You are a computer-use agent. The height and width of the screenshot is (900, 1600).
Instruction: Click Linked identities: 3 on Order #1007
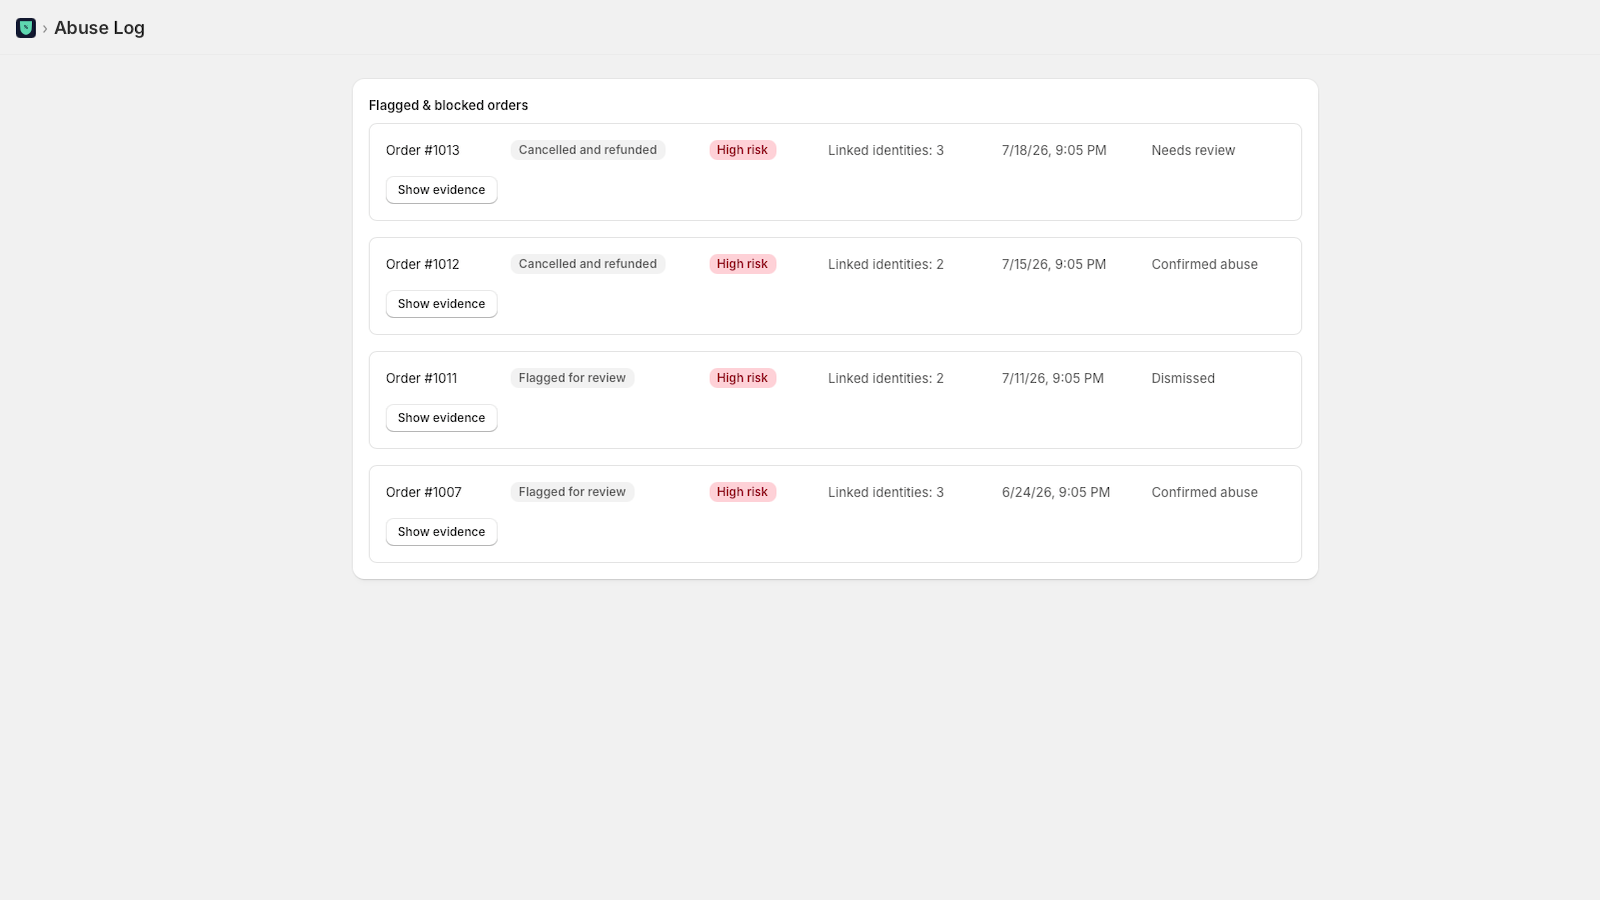[886, 492]
